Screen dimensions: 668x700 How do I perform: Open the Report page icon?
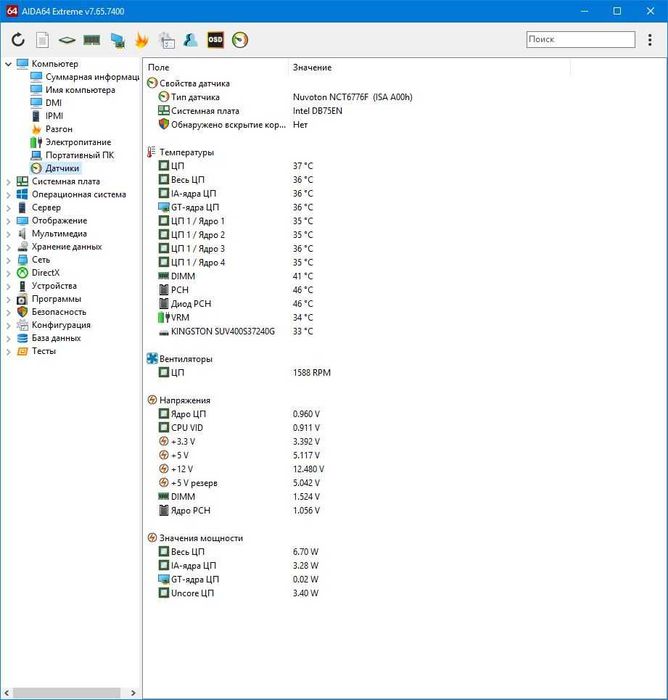coord(42,40)
